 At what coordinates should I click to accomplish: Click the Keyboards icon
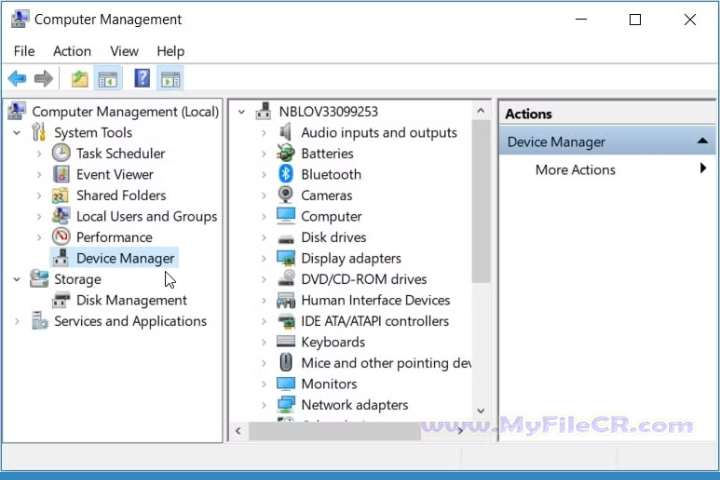[x=286, y=341]
